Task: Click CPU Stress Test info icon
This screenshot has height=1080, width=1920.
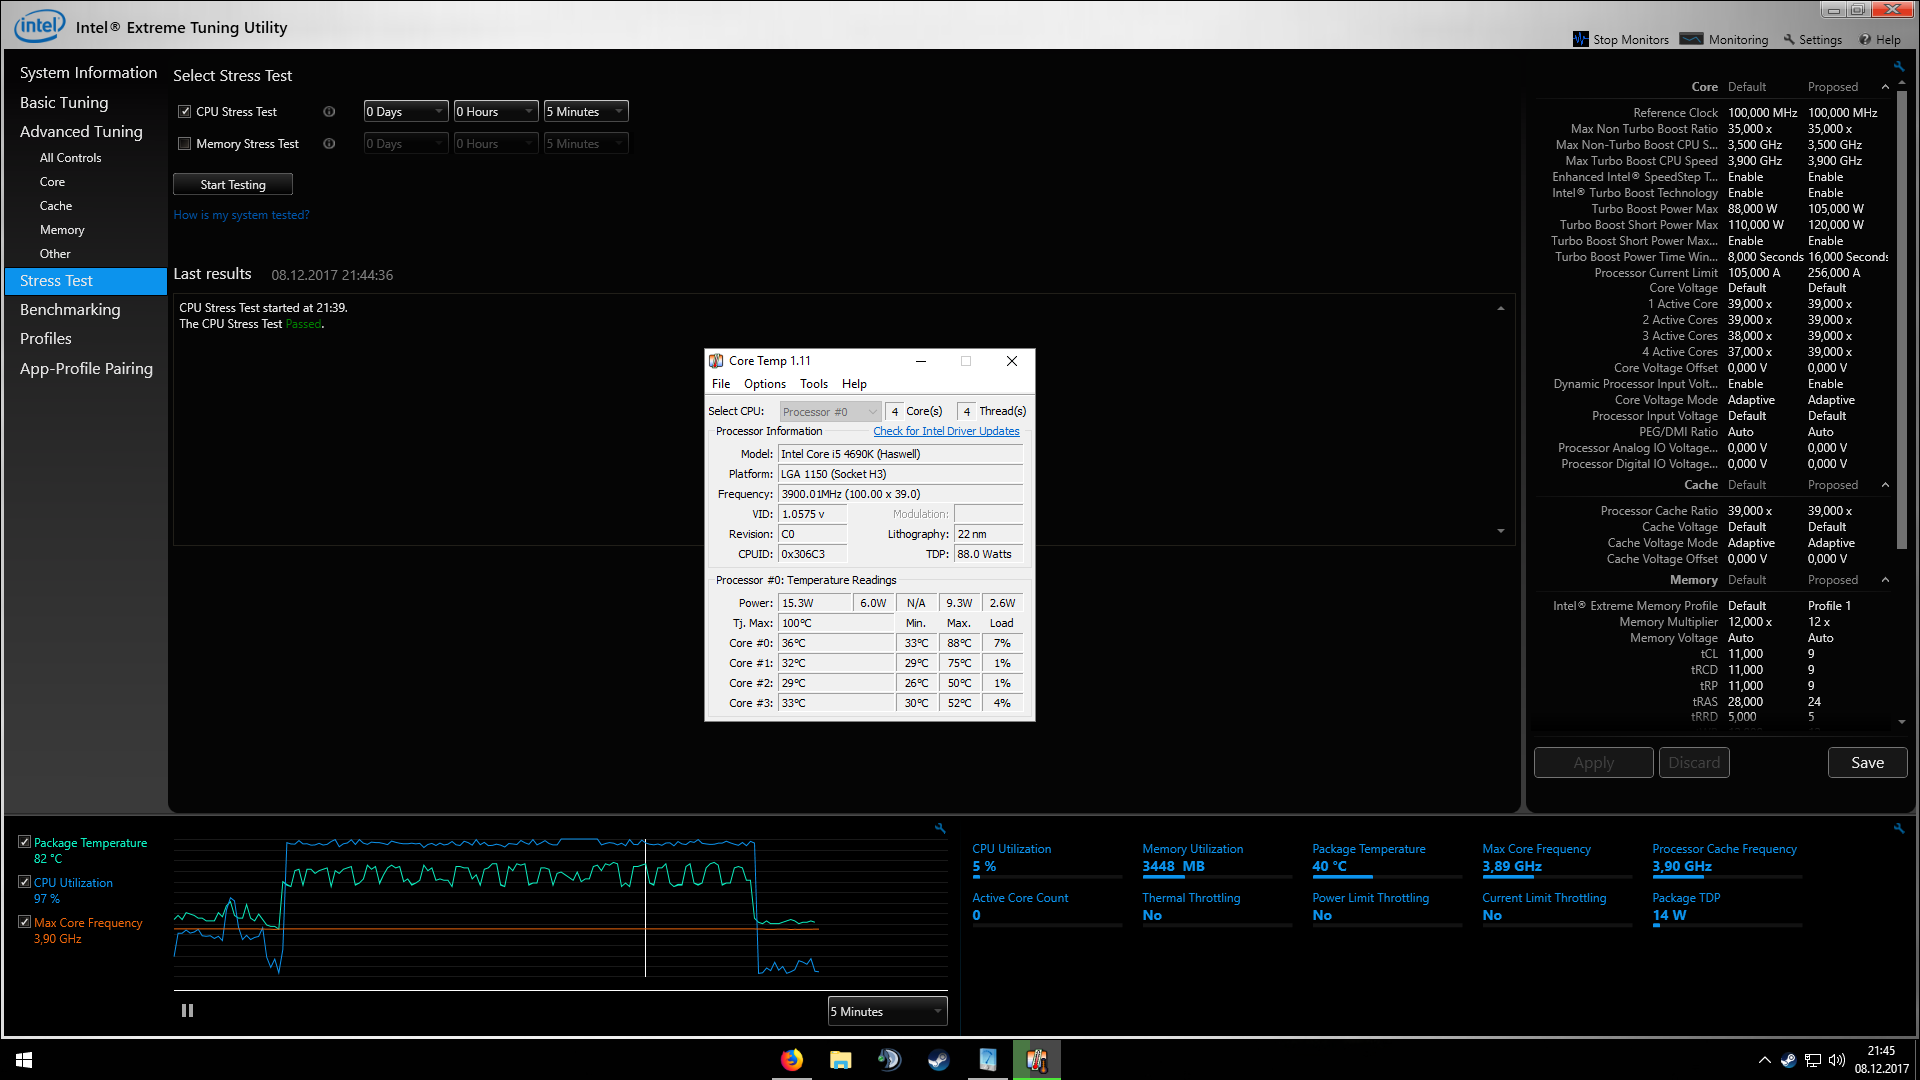Action: tap(329, 112)
